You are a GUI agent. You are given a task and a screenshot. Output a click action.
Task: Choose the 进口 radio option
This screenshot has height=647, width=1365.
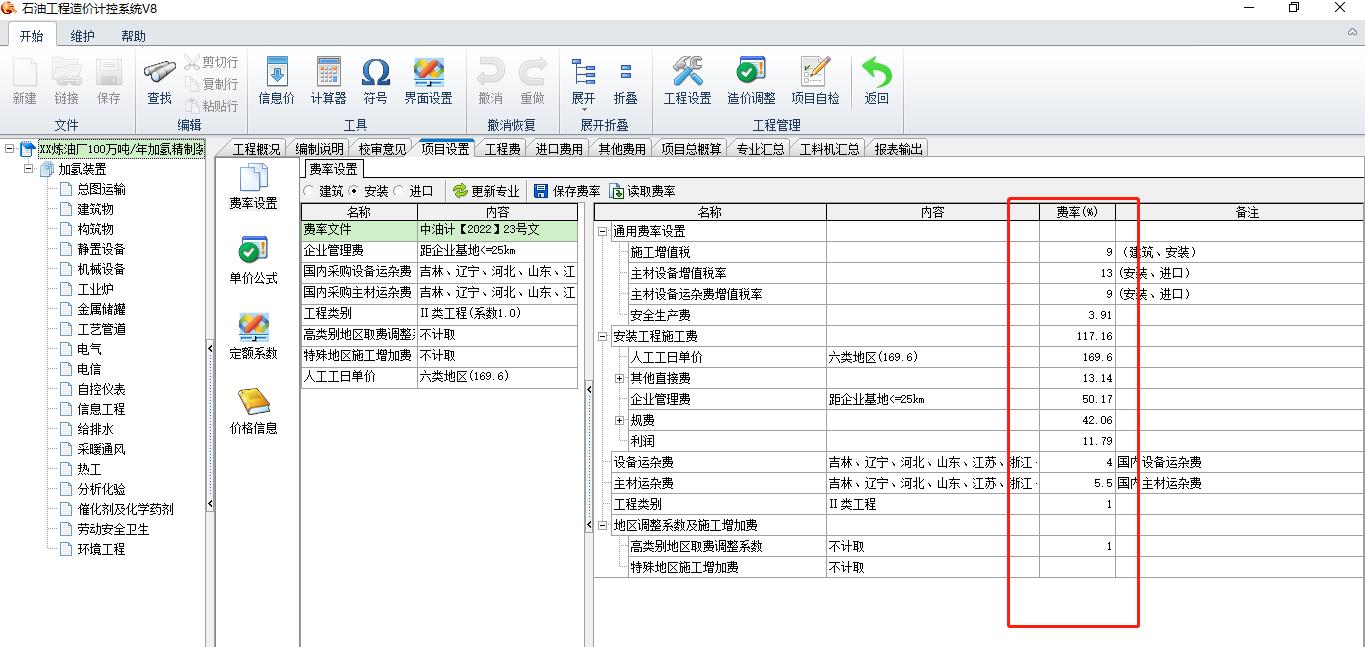coord(399,191)
